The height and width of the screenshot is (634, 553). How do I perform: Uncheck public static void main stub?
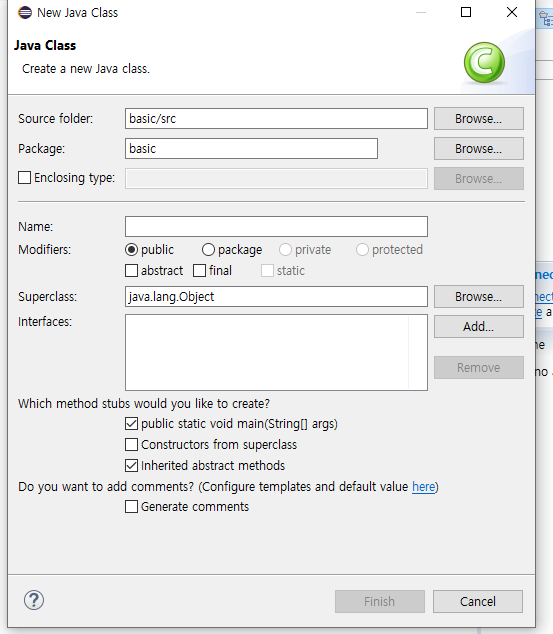(131, 424)
